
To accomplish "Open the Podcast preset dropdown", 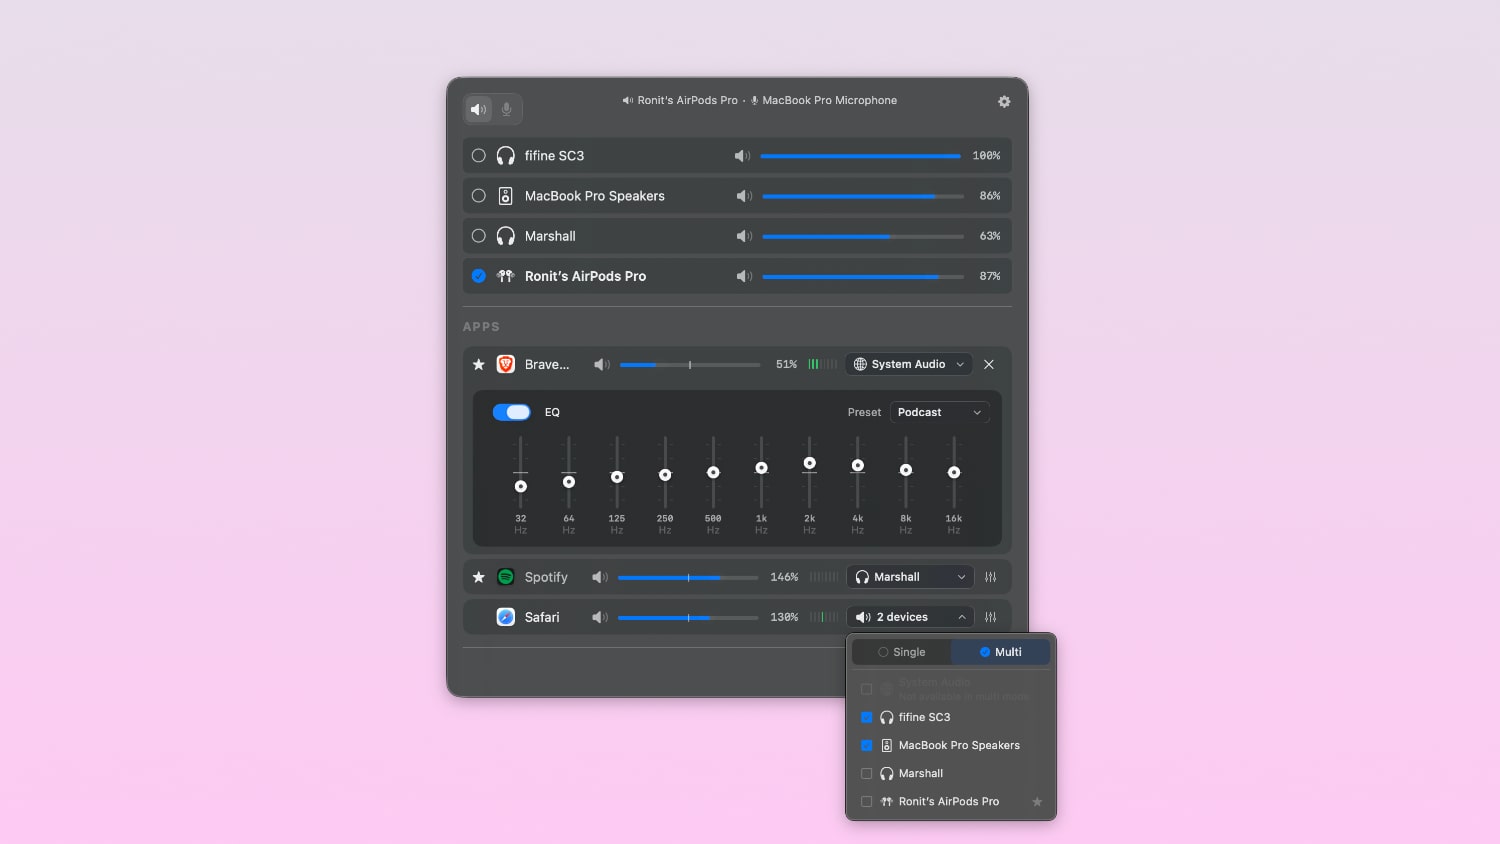I will (x=939, y=412).
